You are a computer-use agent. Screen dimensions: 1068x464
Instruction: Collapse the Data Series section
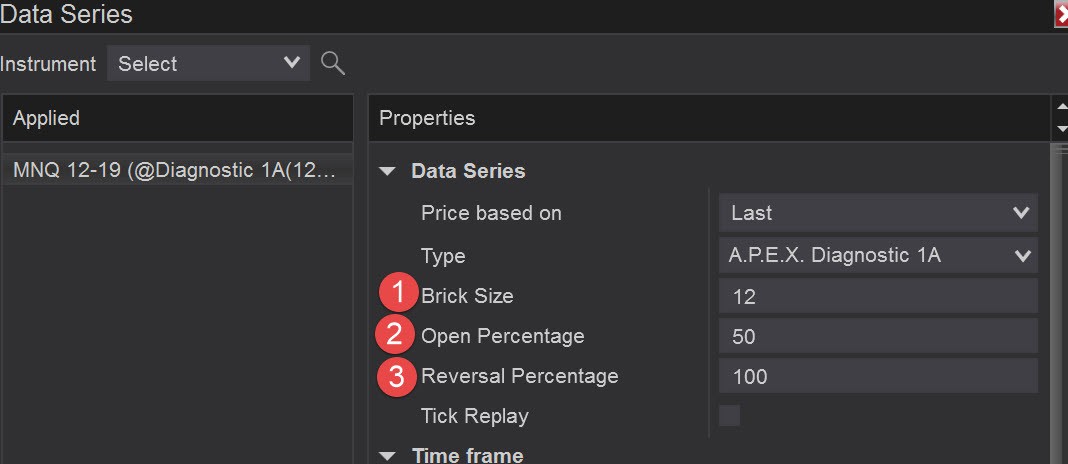point(388,172)
